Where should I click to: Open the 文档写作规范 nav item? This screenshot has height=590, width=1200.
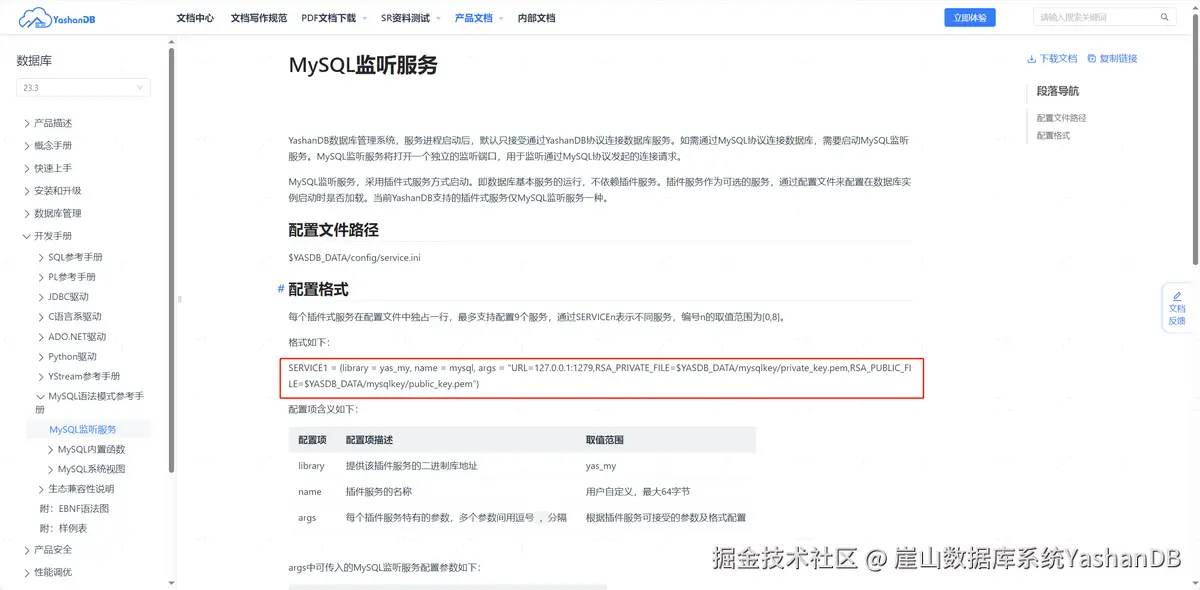tap(259, 18)
